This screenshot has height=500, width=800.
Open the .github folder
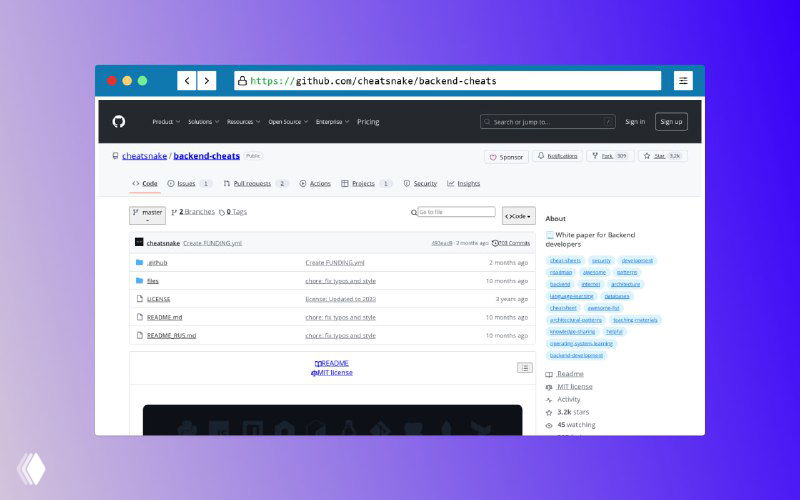point(157,263)
